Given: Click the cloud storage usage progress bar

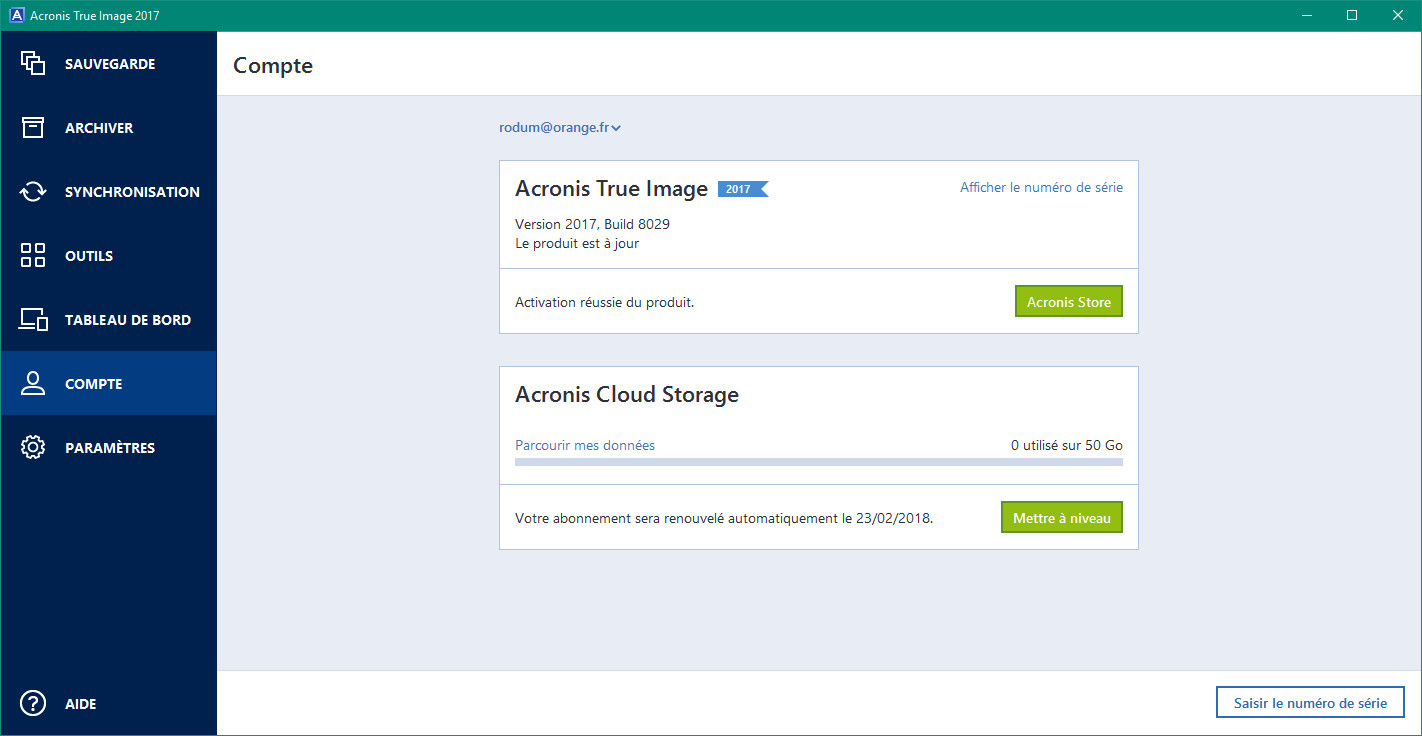Looking at the screenshot, I should (x=819, y=462).
